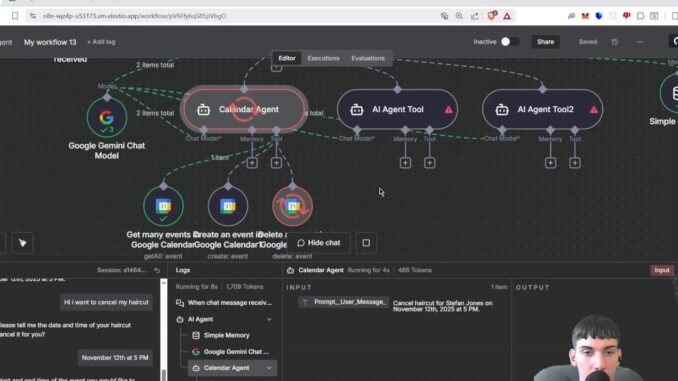Add Memory to AI Agent Tool via plus

click(405, 163)
